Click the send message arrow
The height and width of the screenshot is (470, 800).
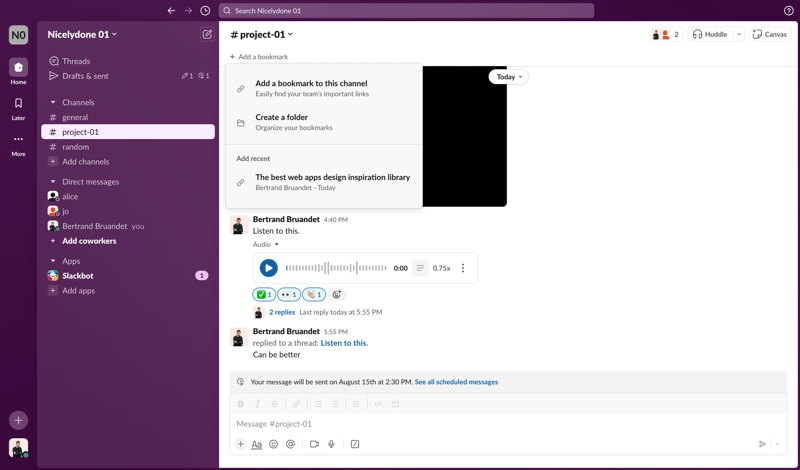762,444
